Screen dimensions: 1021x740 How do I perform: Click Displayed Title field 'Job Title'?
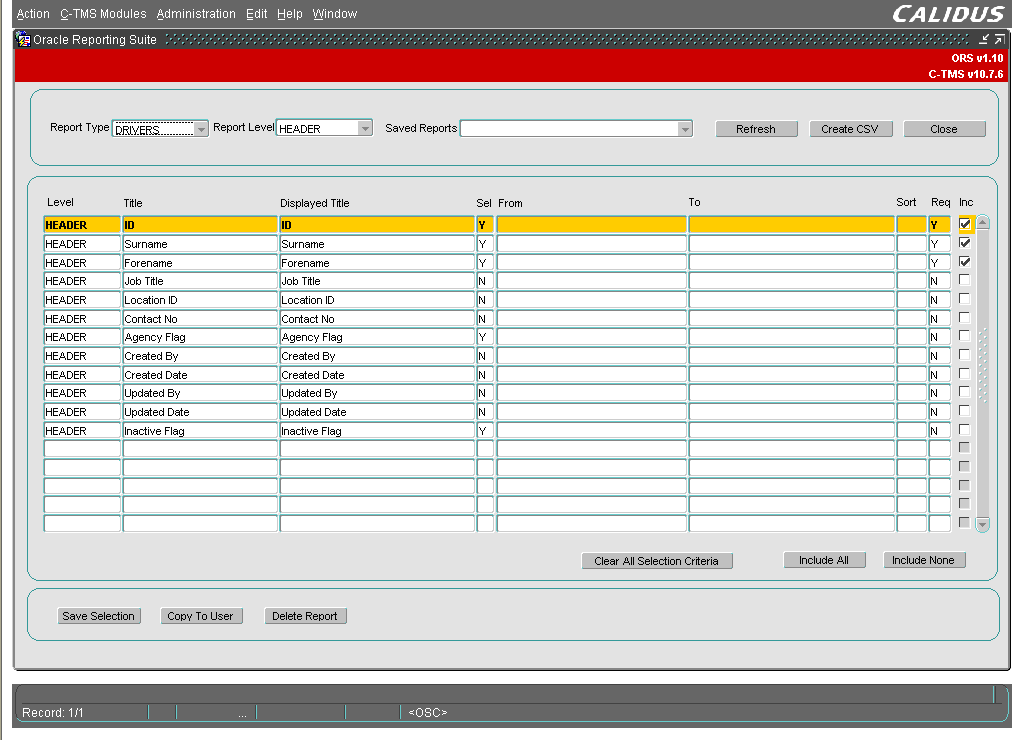[376, 281]
